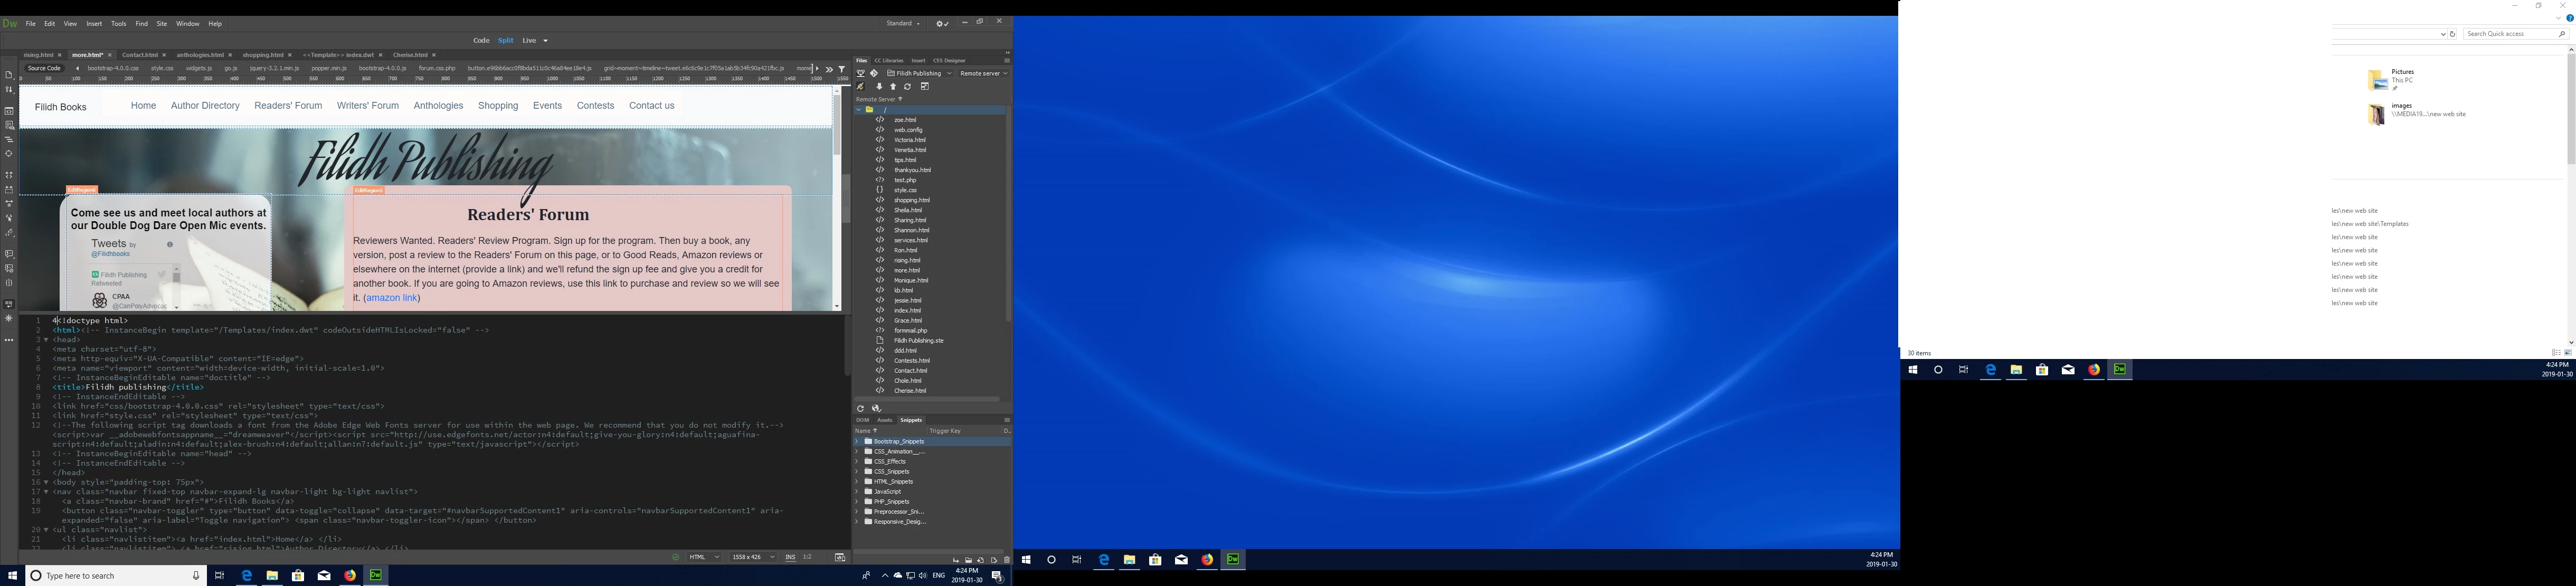Click the Git view diamond icon
Image resolution: width=2576 pixels, height=586 pixels.
coord(874,73)
